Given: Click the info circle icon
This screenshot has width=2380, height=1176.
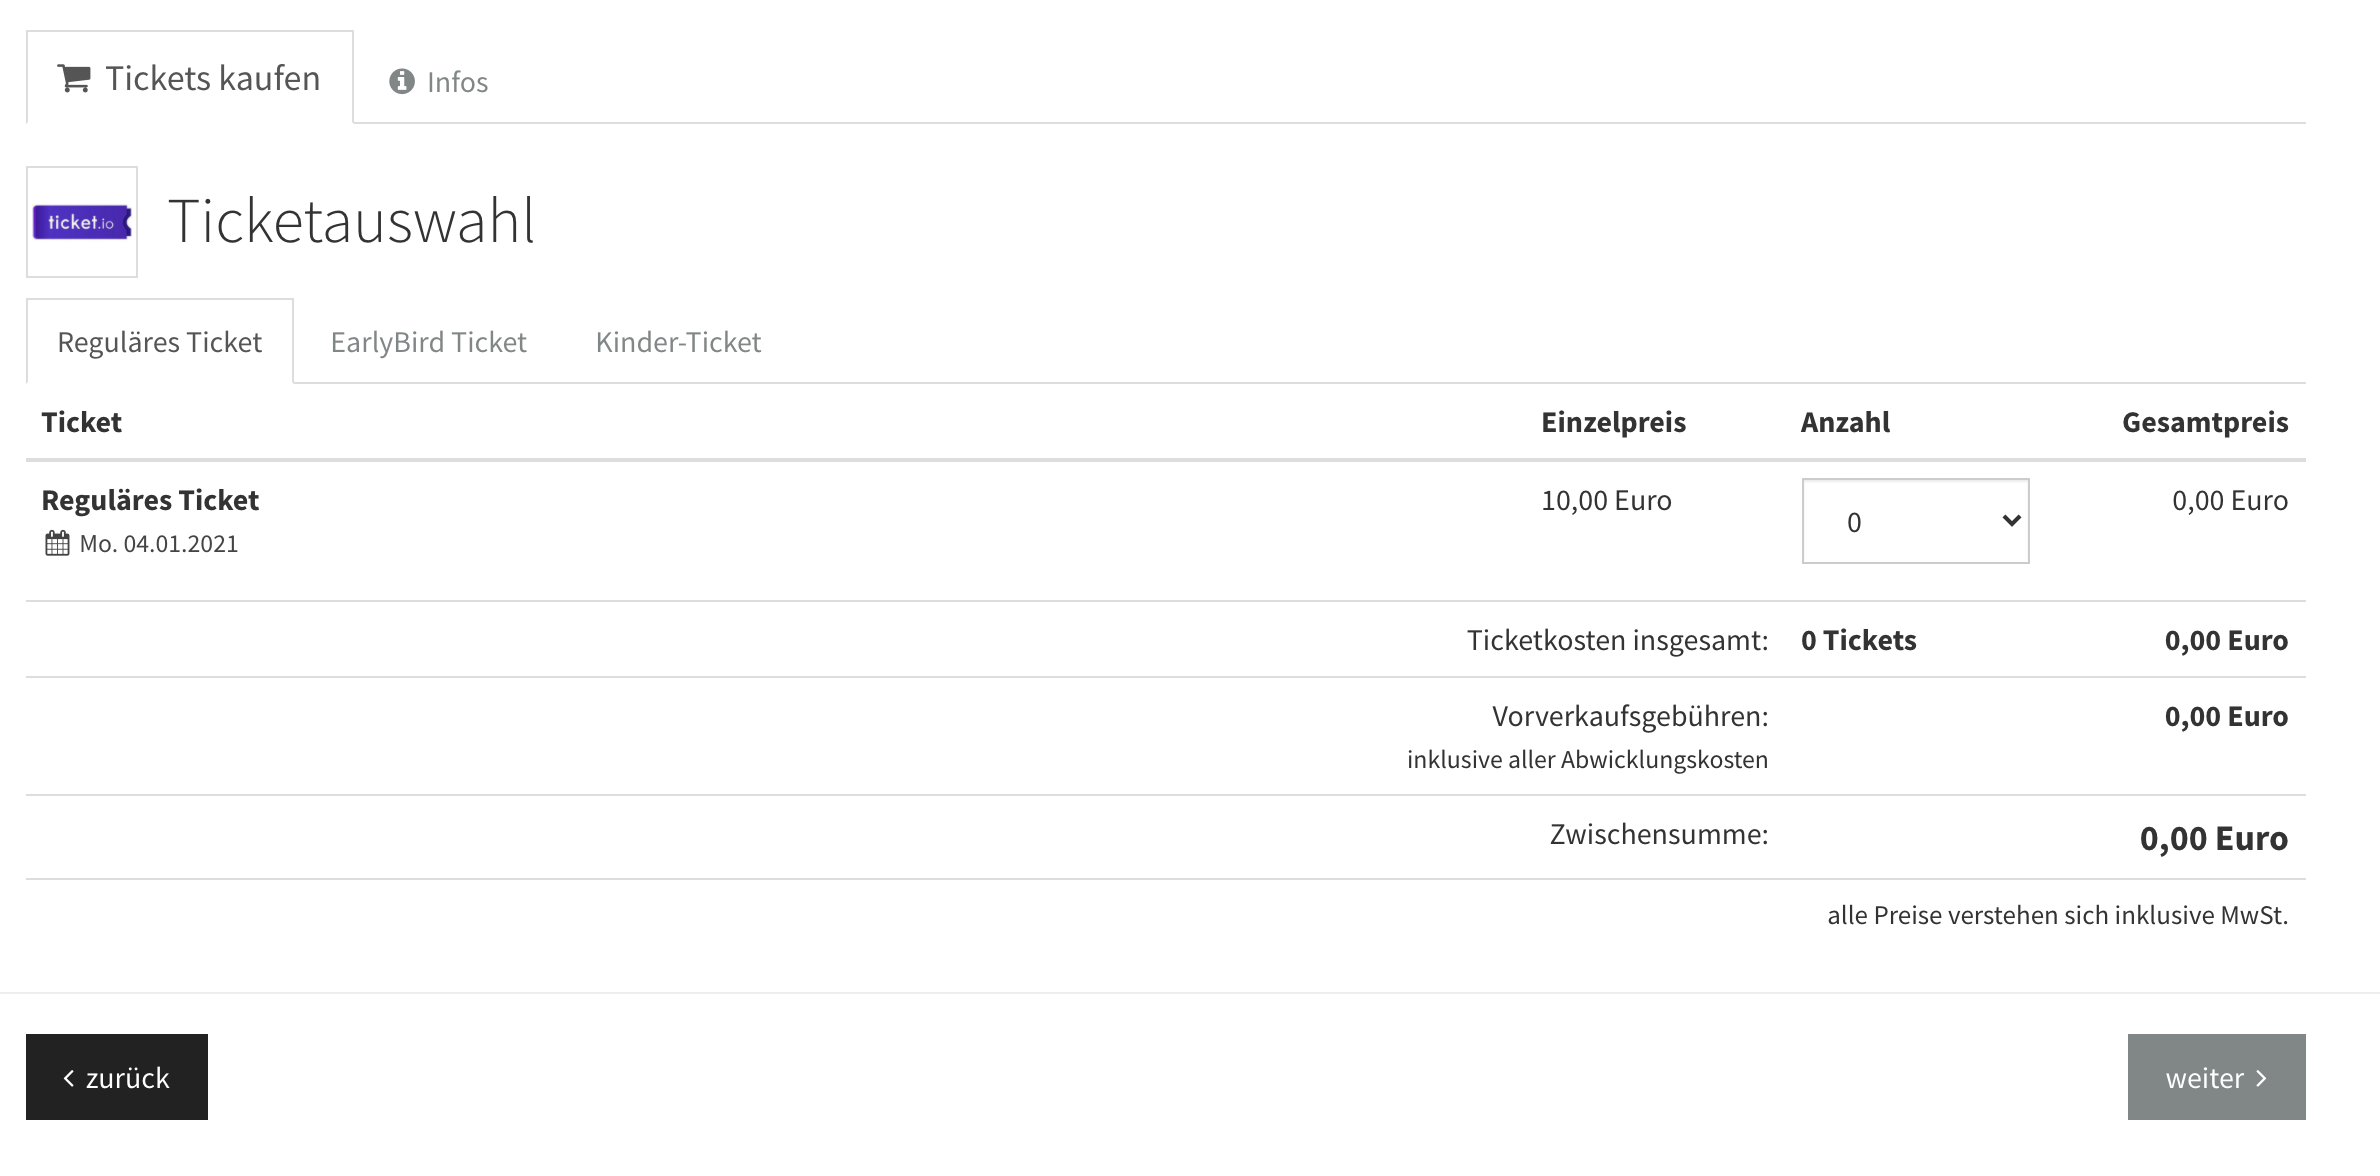Looking at the screenshot, I should click(x=402, y=81).
